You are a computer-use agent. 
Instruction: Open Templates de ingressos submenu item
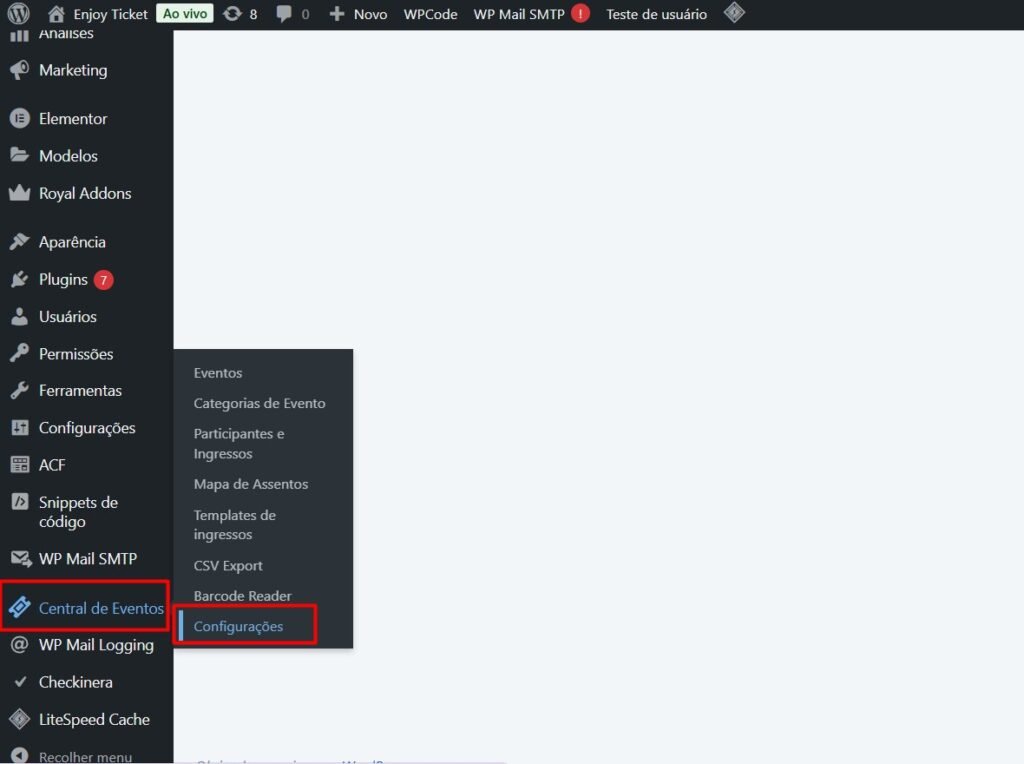(x=234, y=525)
